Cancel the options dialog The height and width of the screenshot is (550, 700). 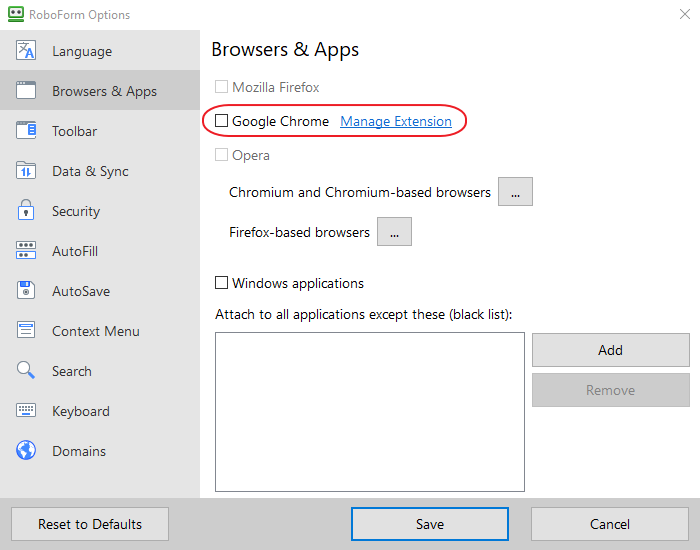[x=610, y=524]
